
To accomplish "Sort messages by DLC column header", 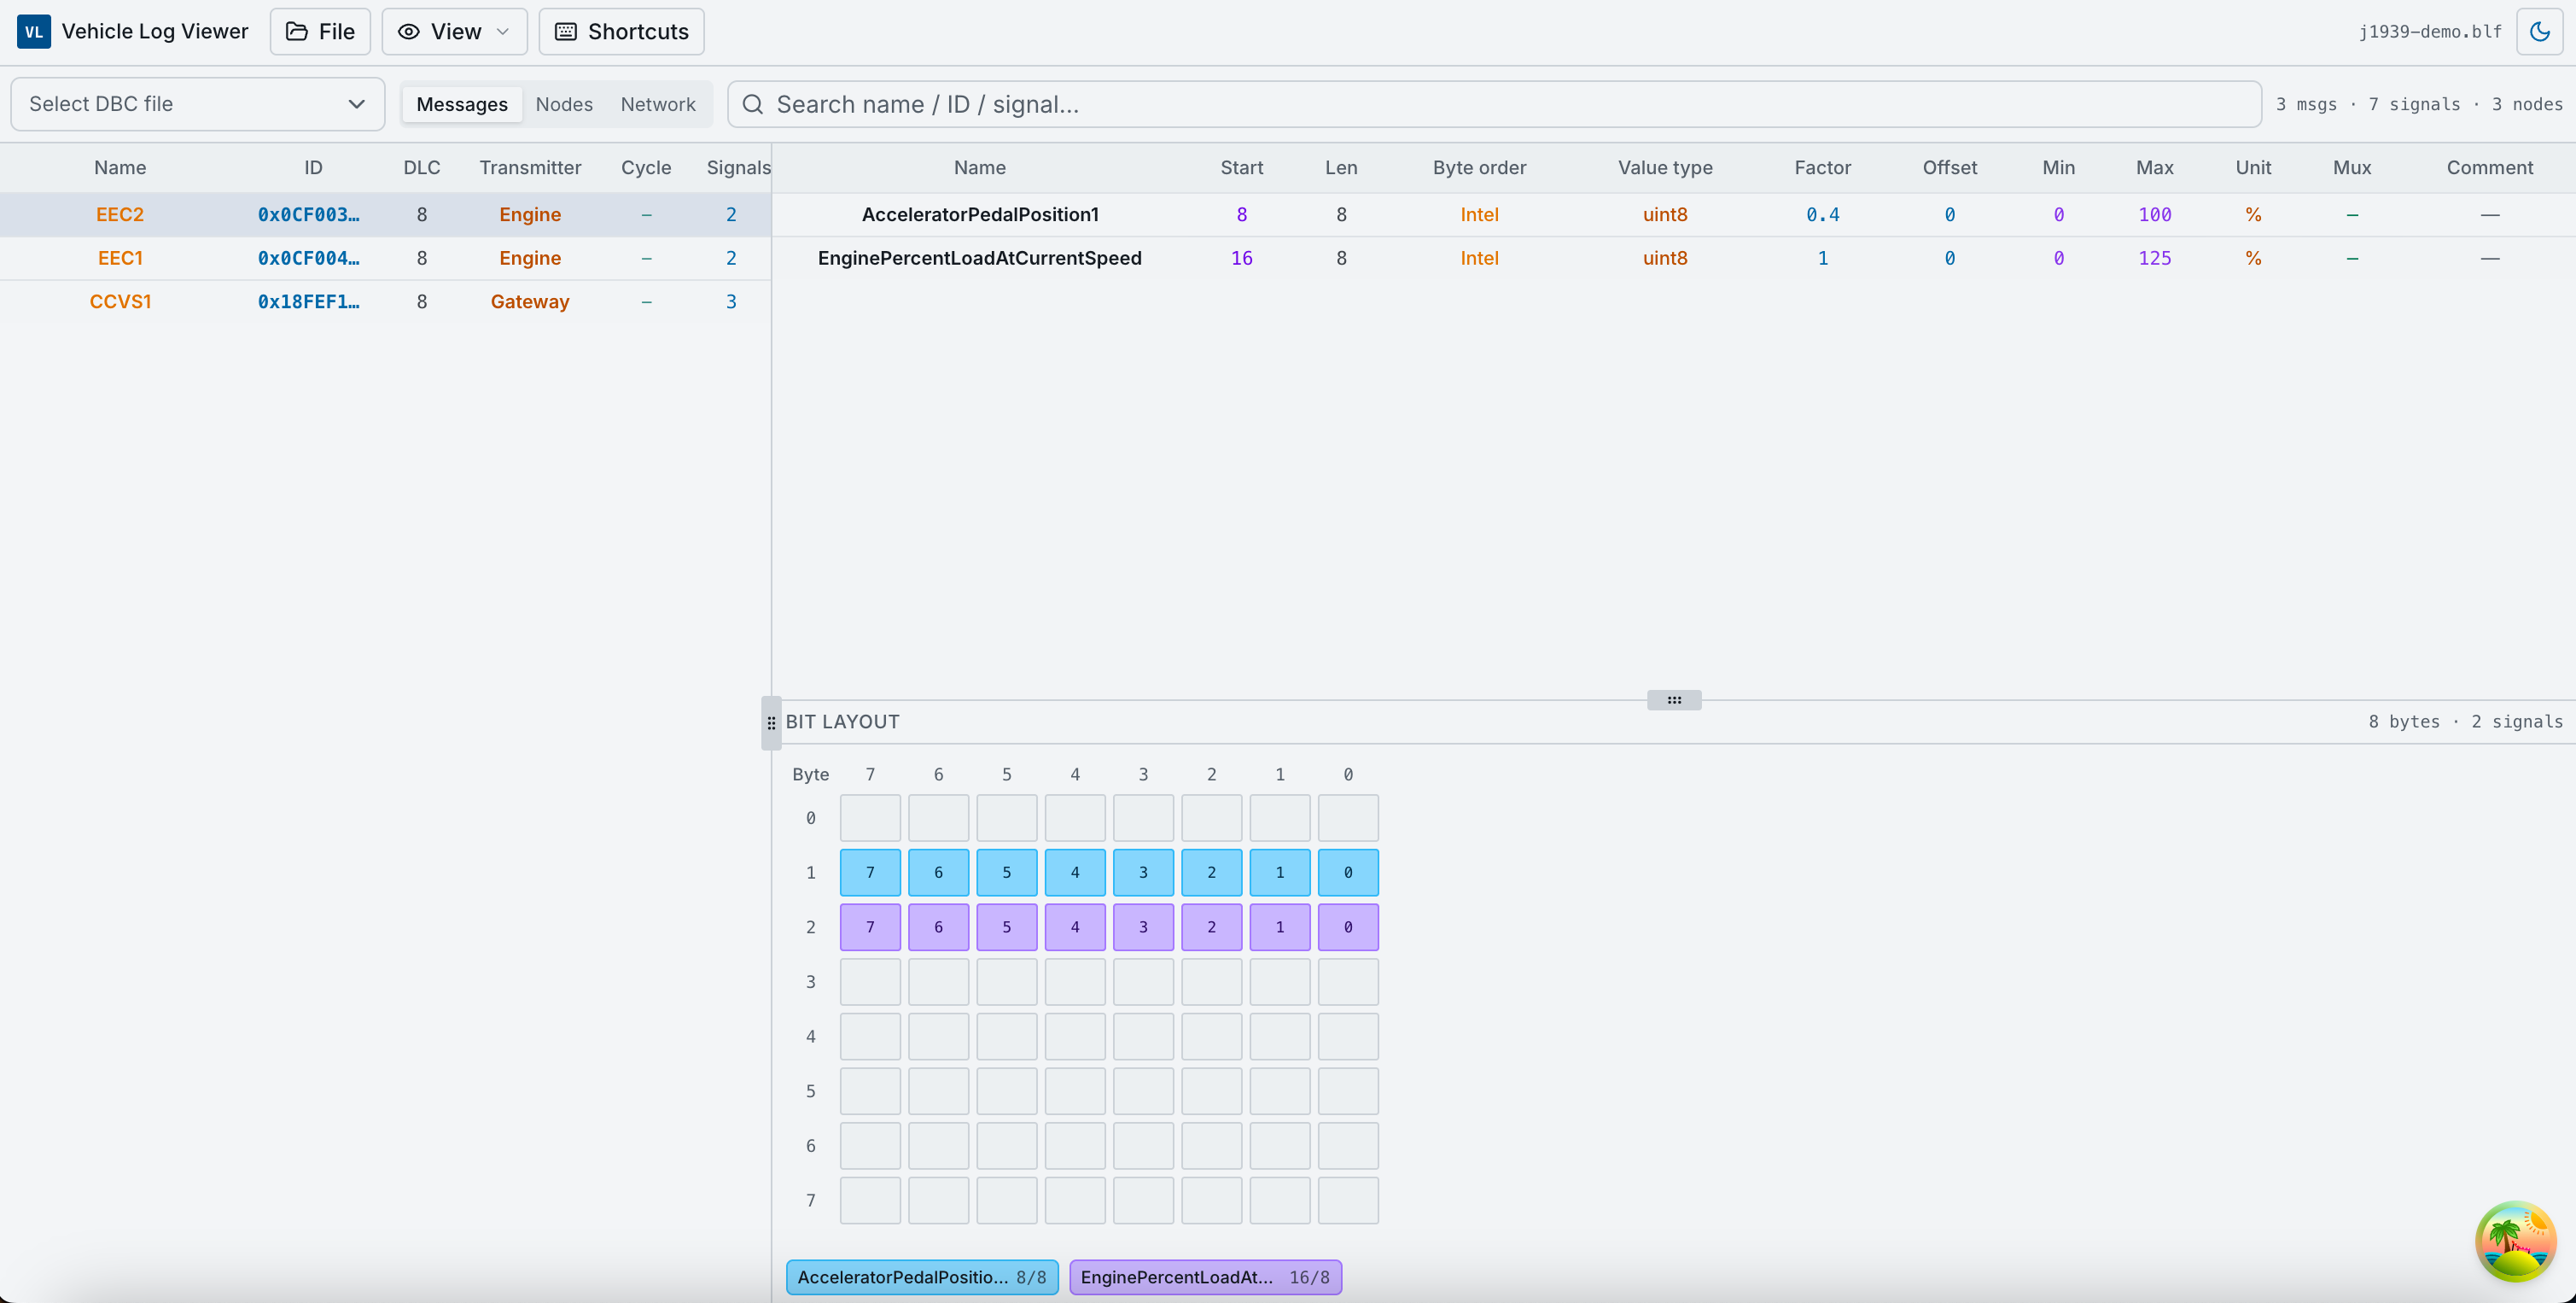I will pos(422,168).
